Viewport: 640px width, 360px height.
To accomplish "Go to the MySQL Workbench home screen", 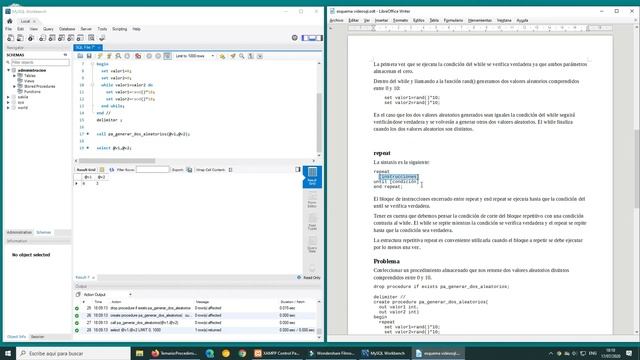I will click(x=10, y=21).
